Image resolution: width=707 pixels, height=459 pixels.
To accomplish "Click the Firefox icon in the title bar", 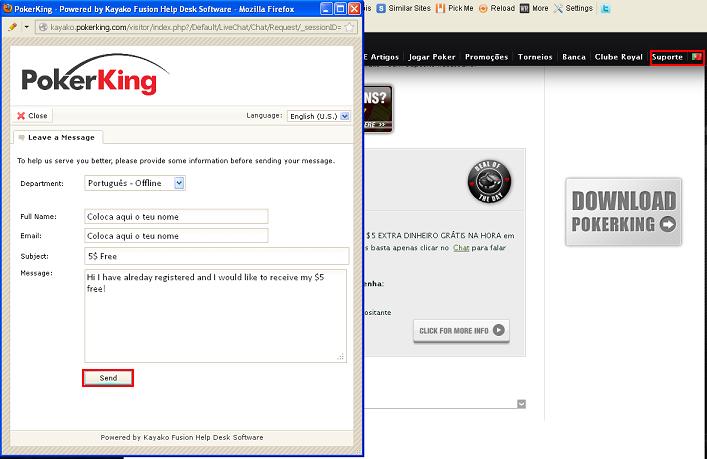I will coord(8,8).
